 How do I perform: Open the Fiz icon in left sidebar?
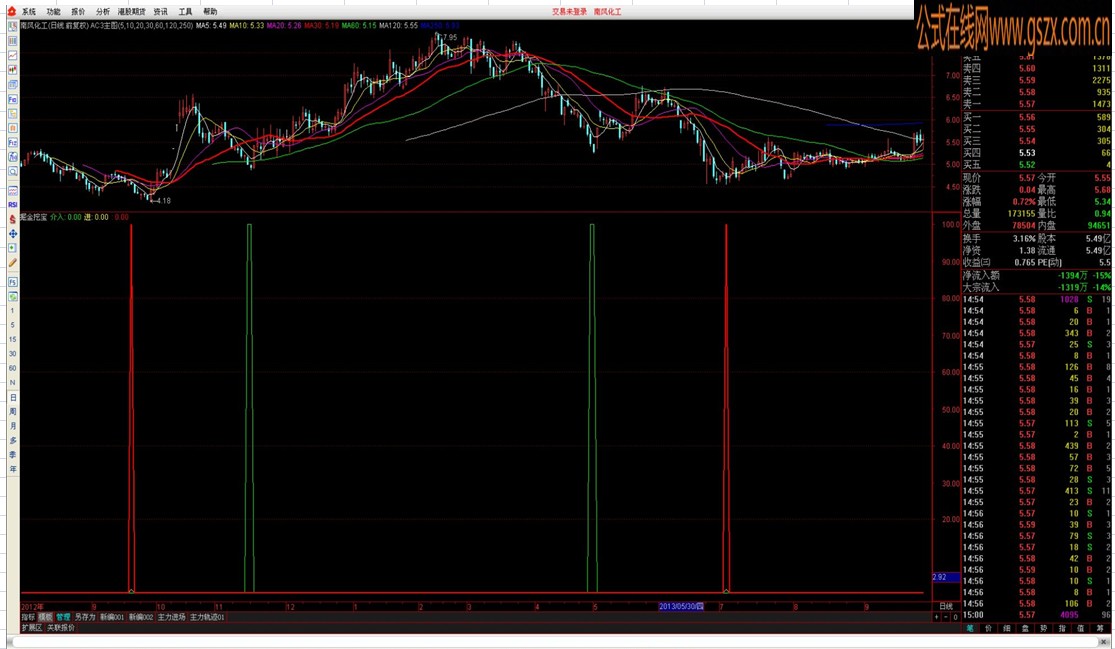click(x=13, y=142)
